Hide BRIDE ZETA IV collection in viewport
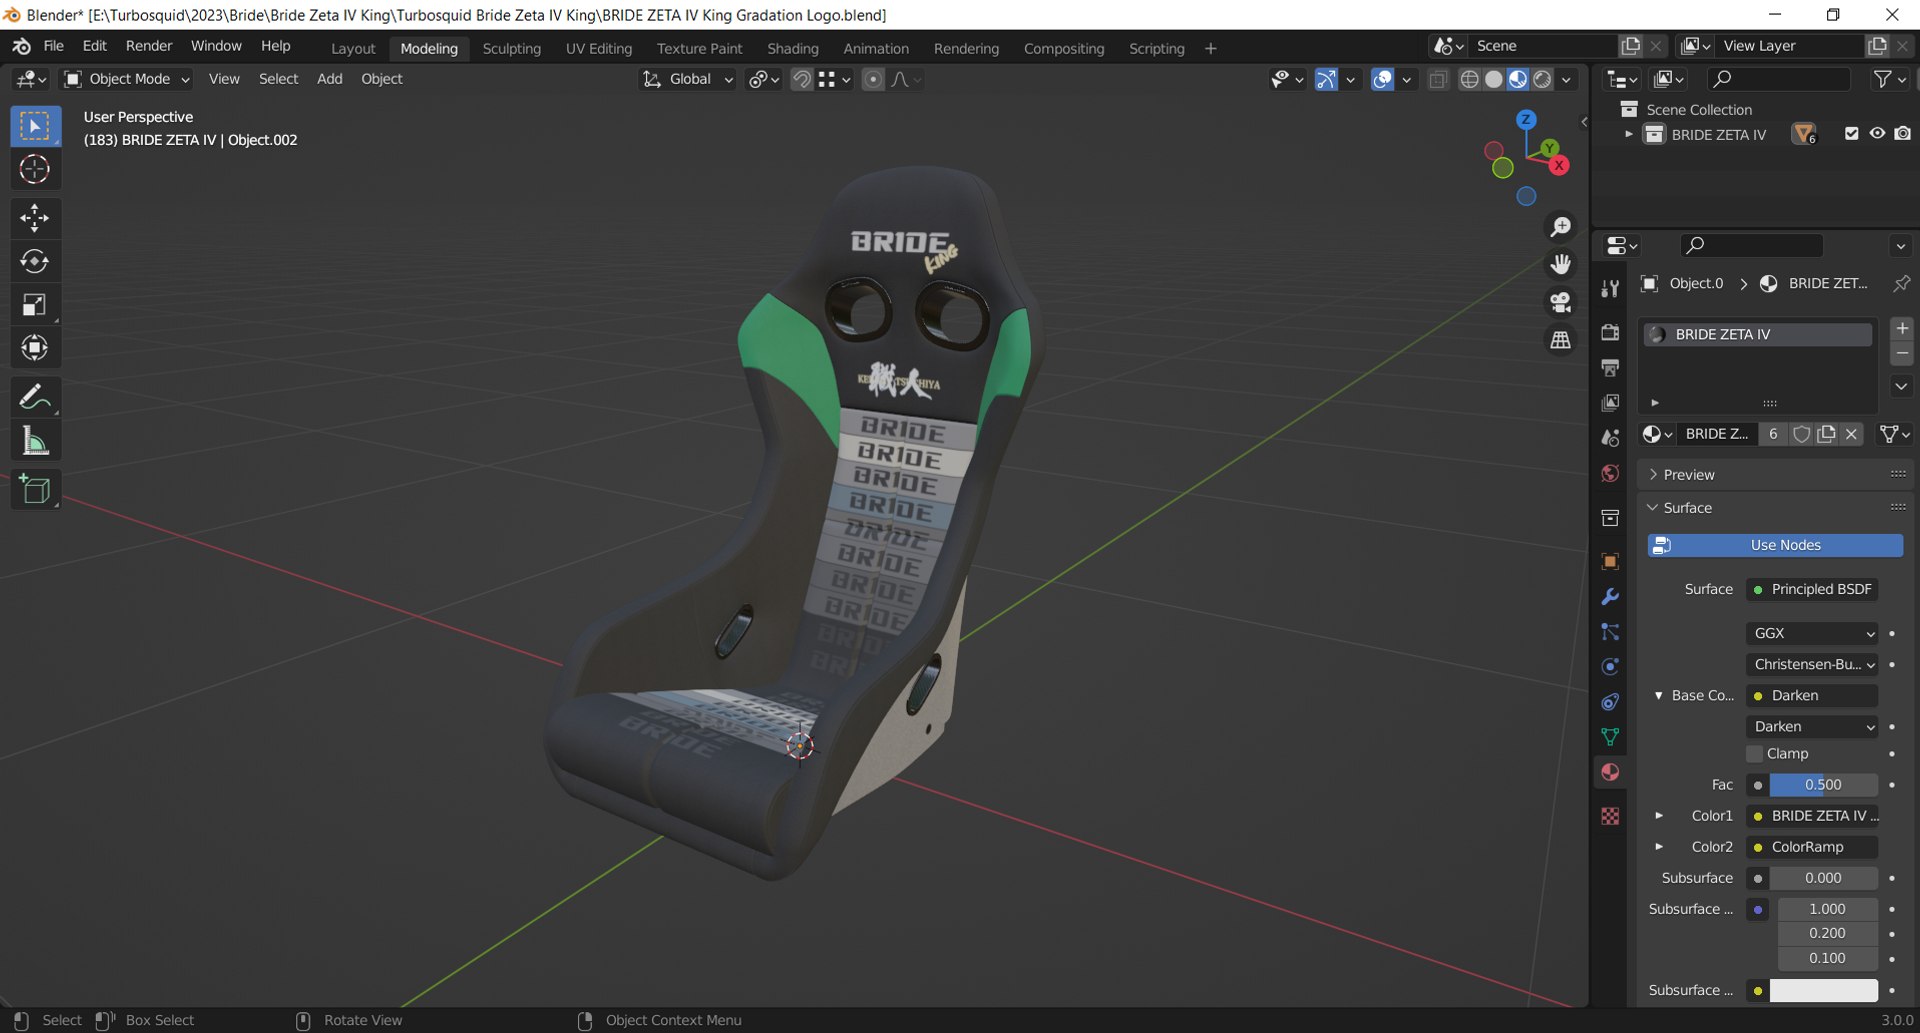Viewport: 1920px width, 1033px height. 1877,134
